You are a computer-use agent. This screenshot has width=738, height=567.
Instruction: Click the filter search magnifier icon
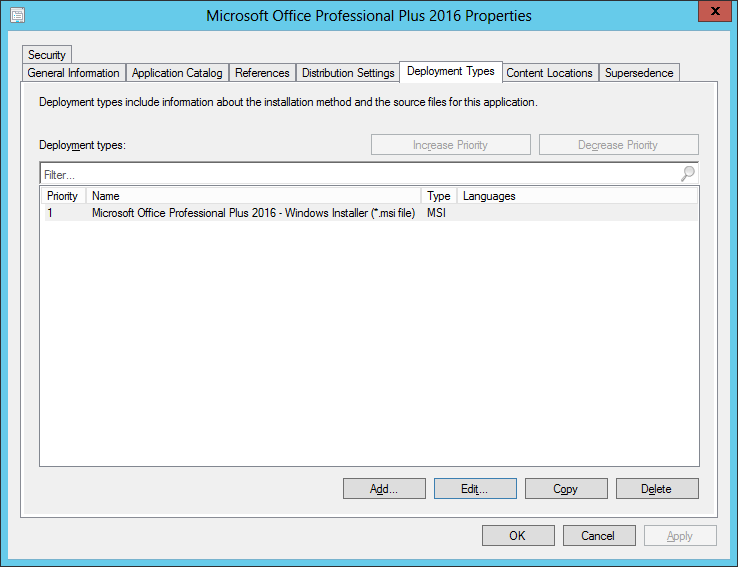click(x=687, y=174)
